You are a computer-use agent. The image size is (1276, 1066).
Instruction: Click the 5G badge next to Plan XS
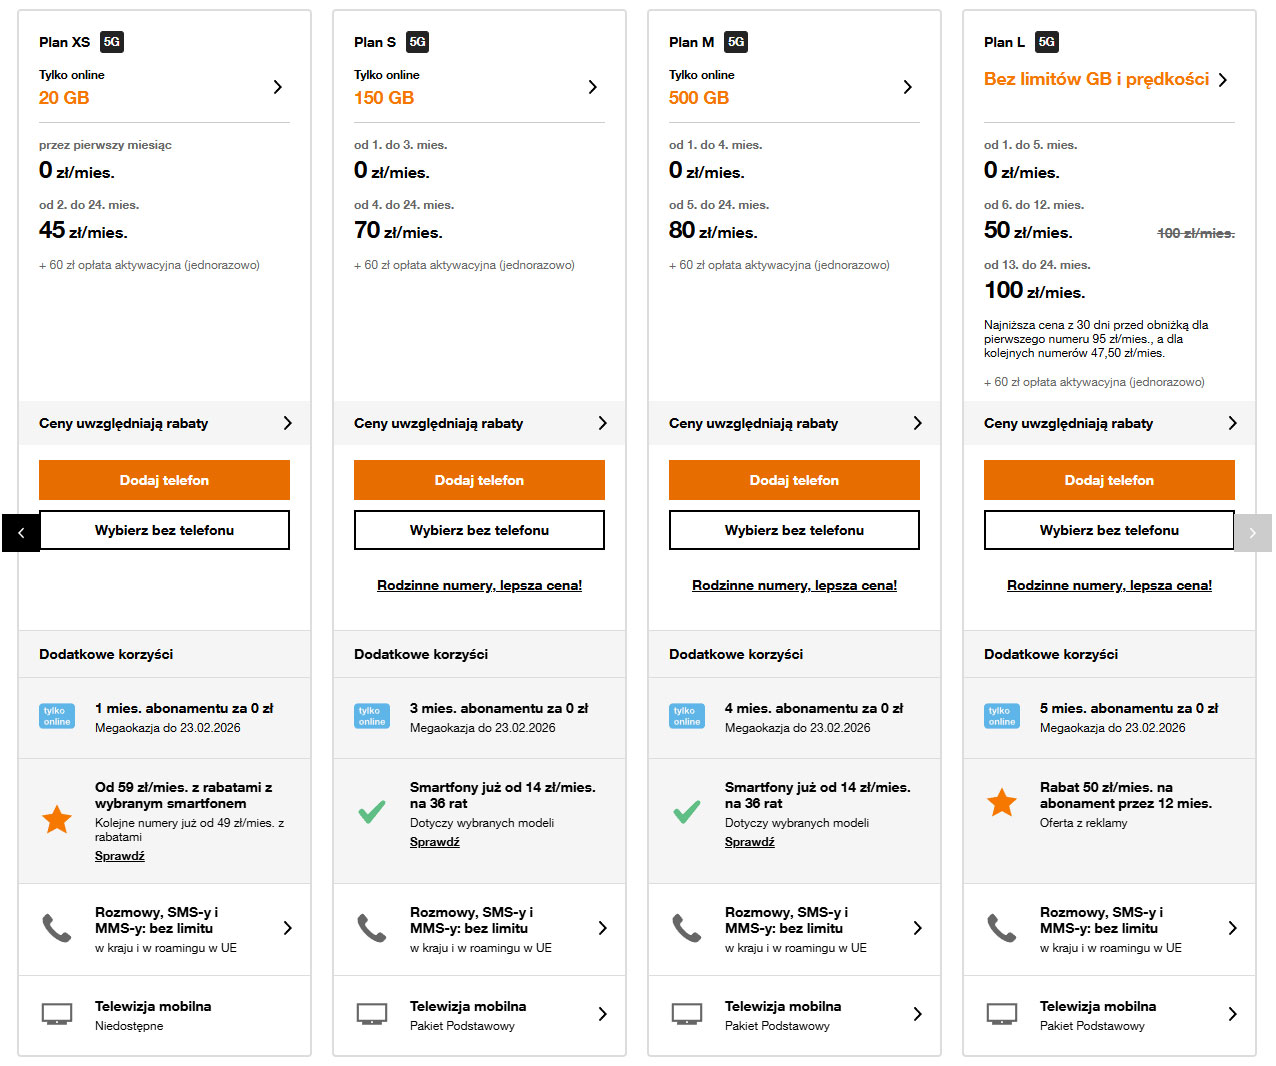112,42
